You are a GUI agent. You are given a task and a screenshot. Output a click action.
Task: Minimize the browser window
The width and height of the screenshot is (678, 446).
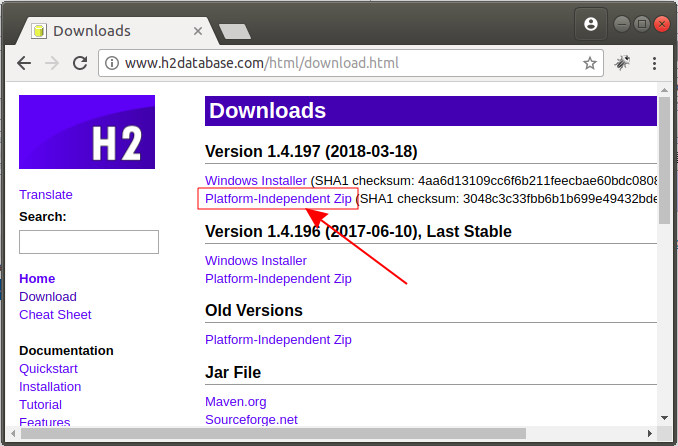click(x=622, y=24)
